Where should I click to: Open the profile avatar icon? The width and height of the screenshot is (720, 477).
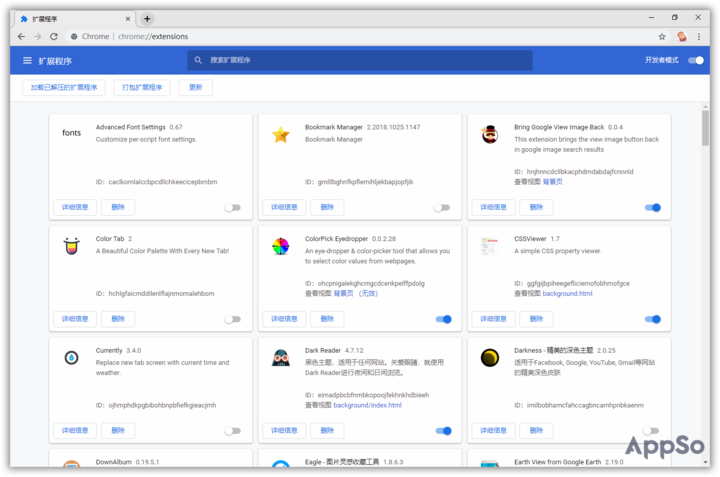pos(682,37)
